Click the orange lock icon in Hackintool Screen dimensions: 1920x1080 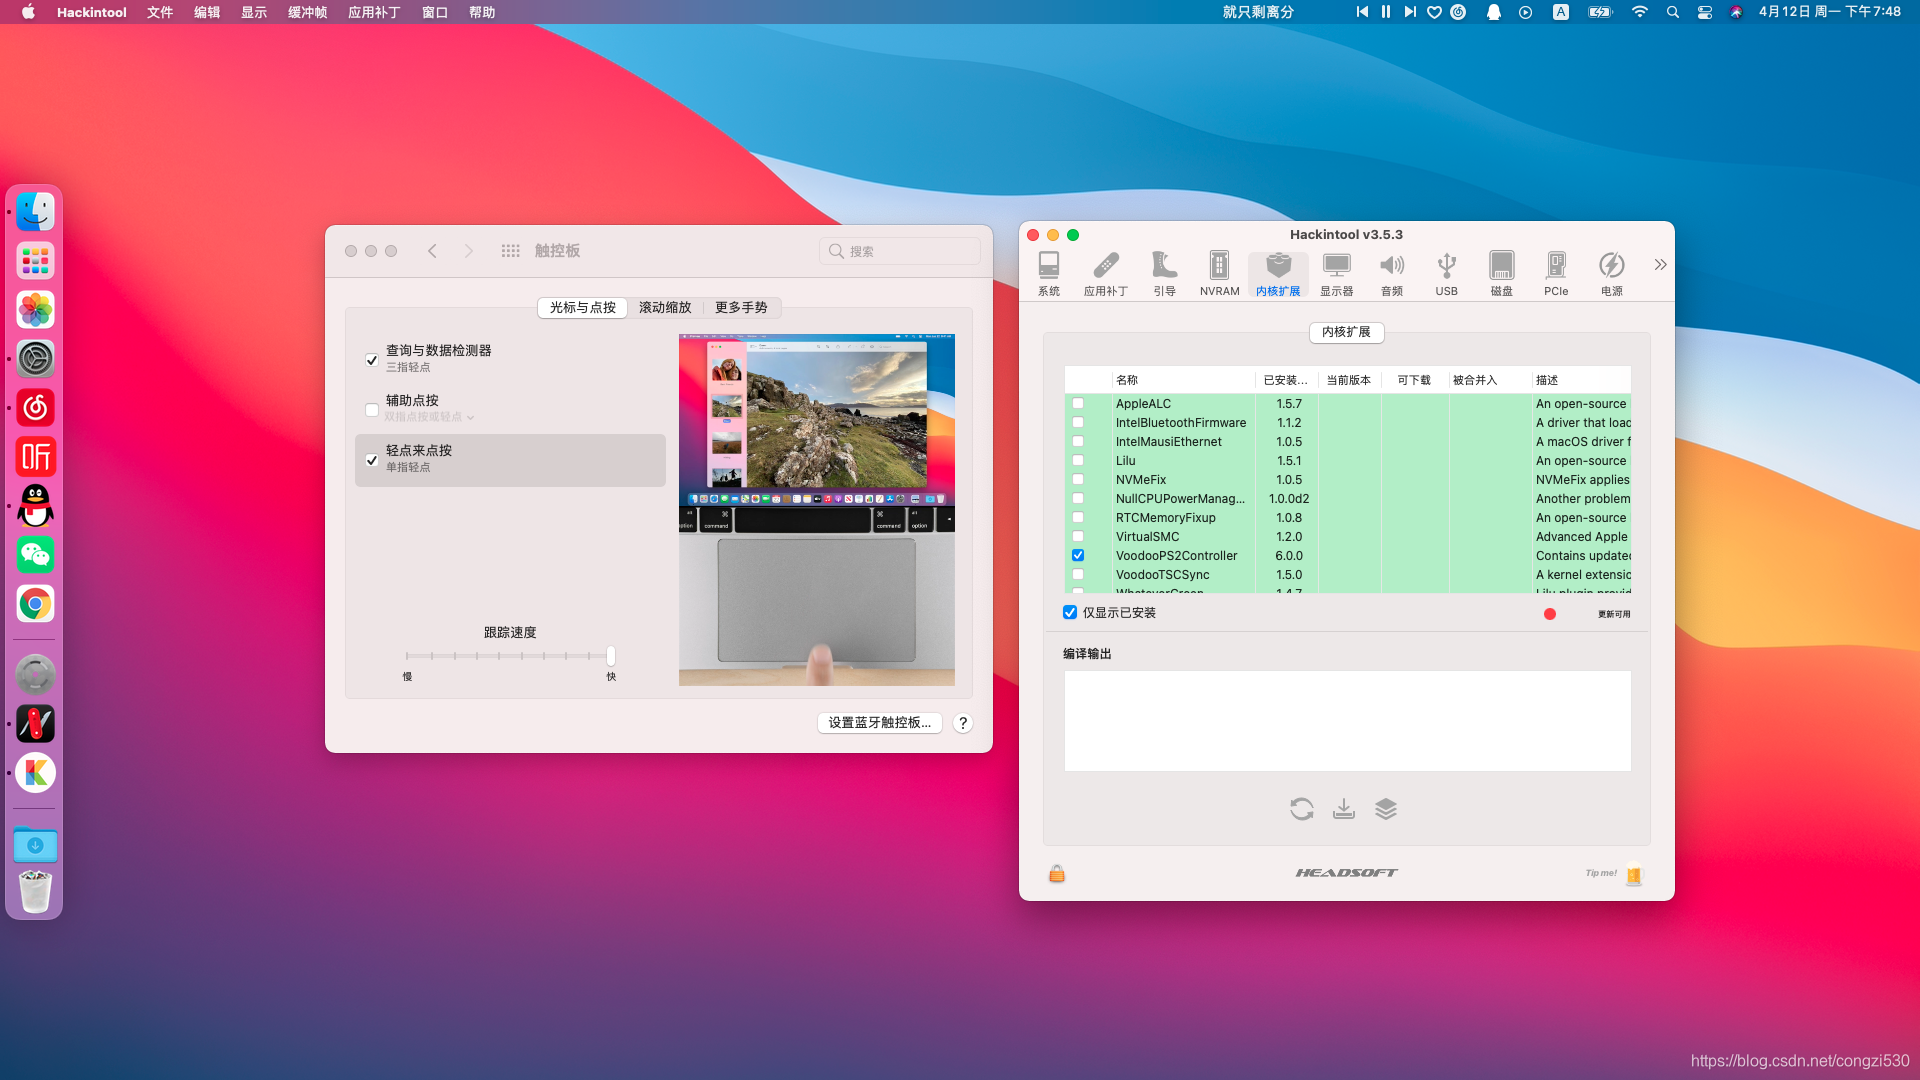pyautogui.click(x=1056, y=874)
